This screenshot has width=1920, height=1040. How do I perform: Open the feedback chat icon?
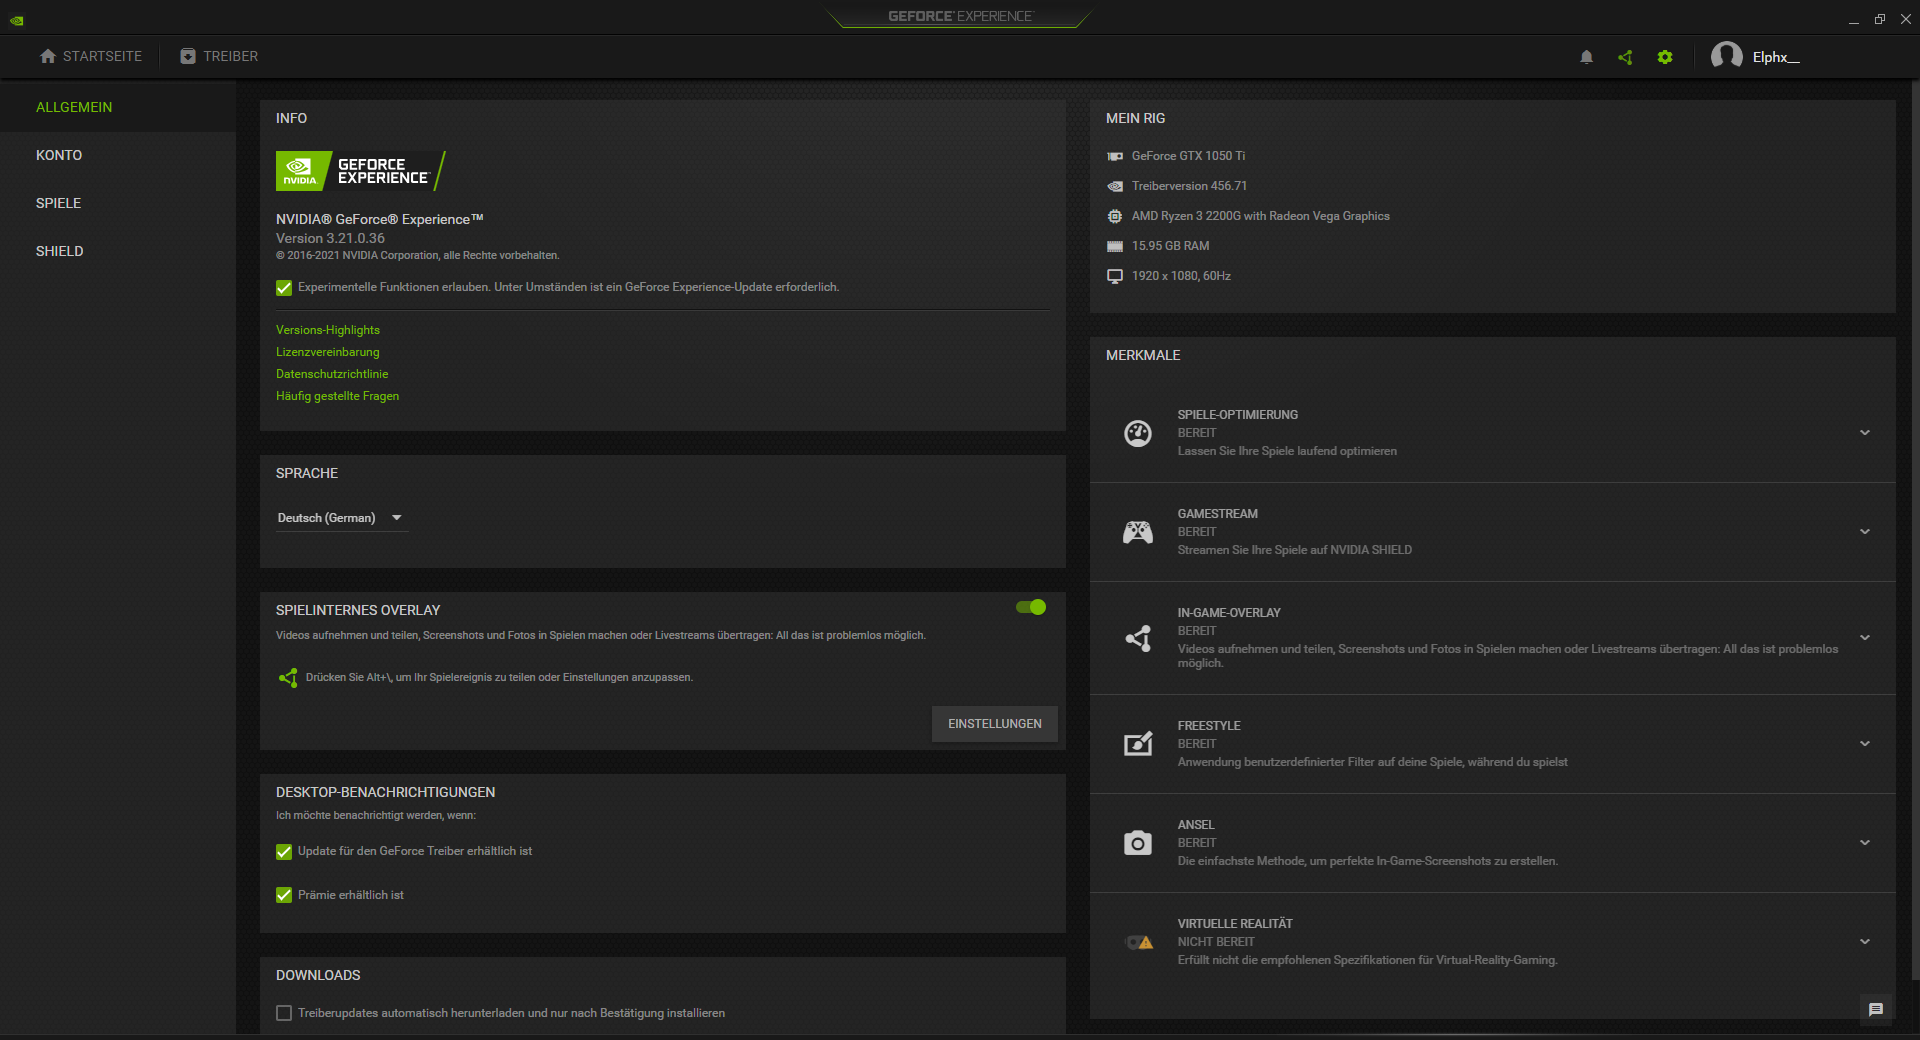(x=1876, y=1010)
